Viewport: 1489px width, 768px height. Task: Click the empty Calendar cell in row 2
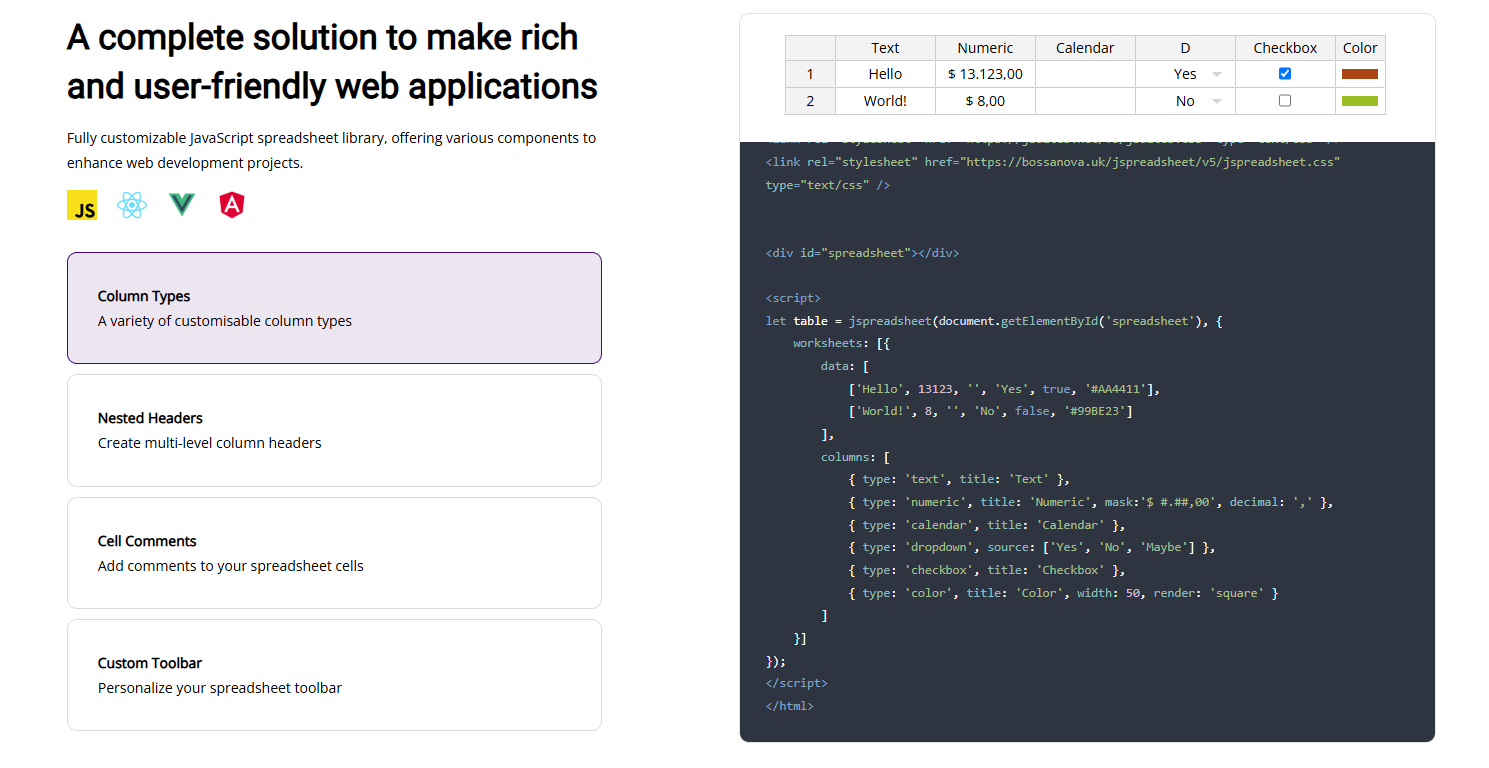pos(1085,101)
